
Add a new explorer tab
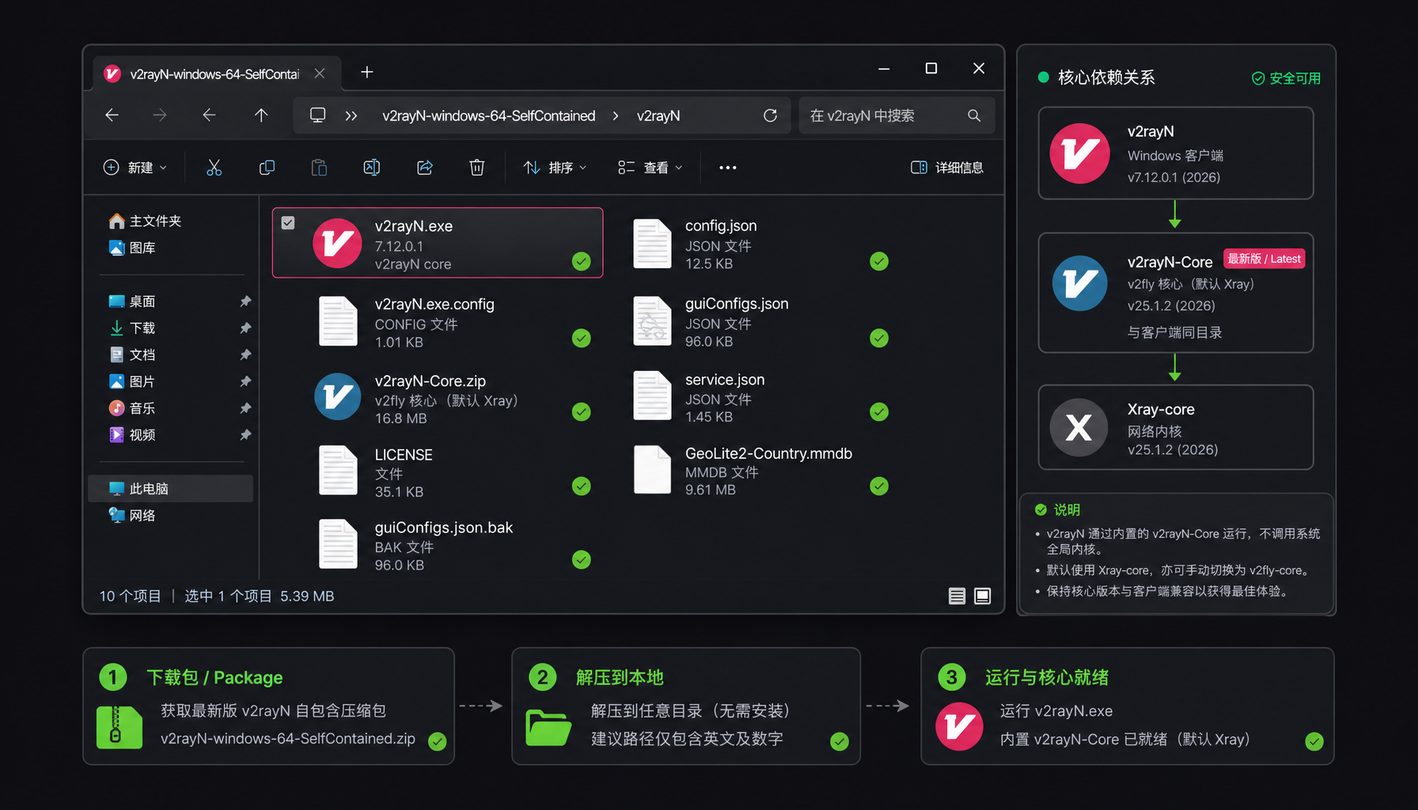point(367,72)
